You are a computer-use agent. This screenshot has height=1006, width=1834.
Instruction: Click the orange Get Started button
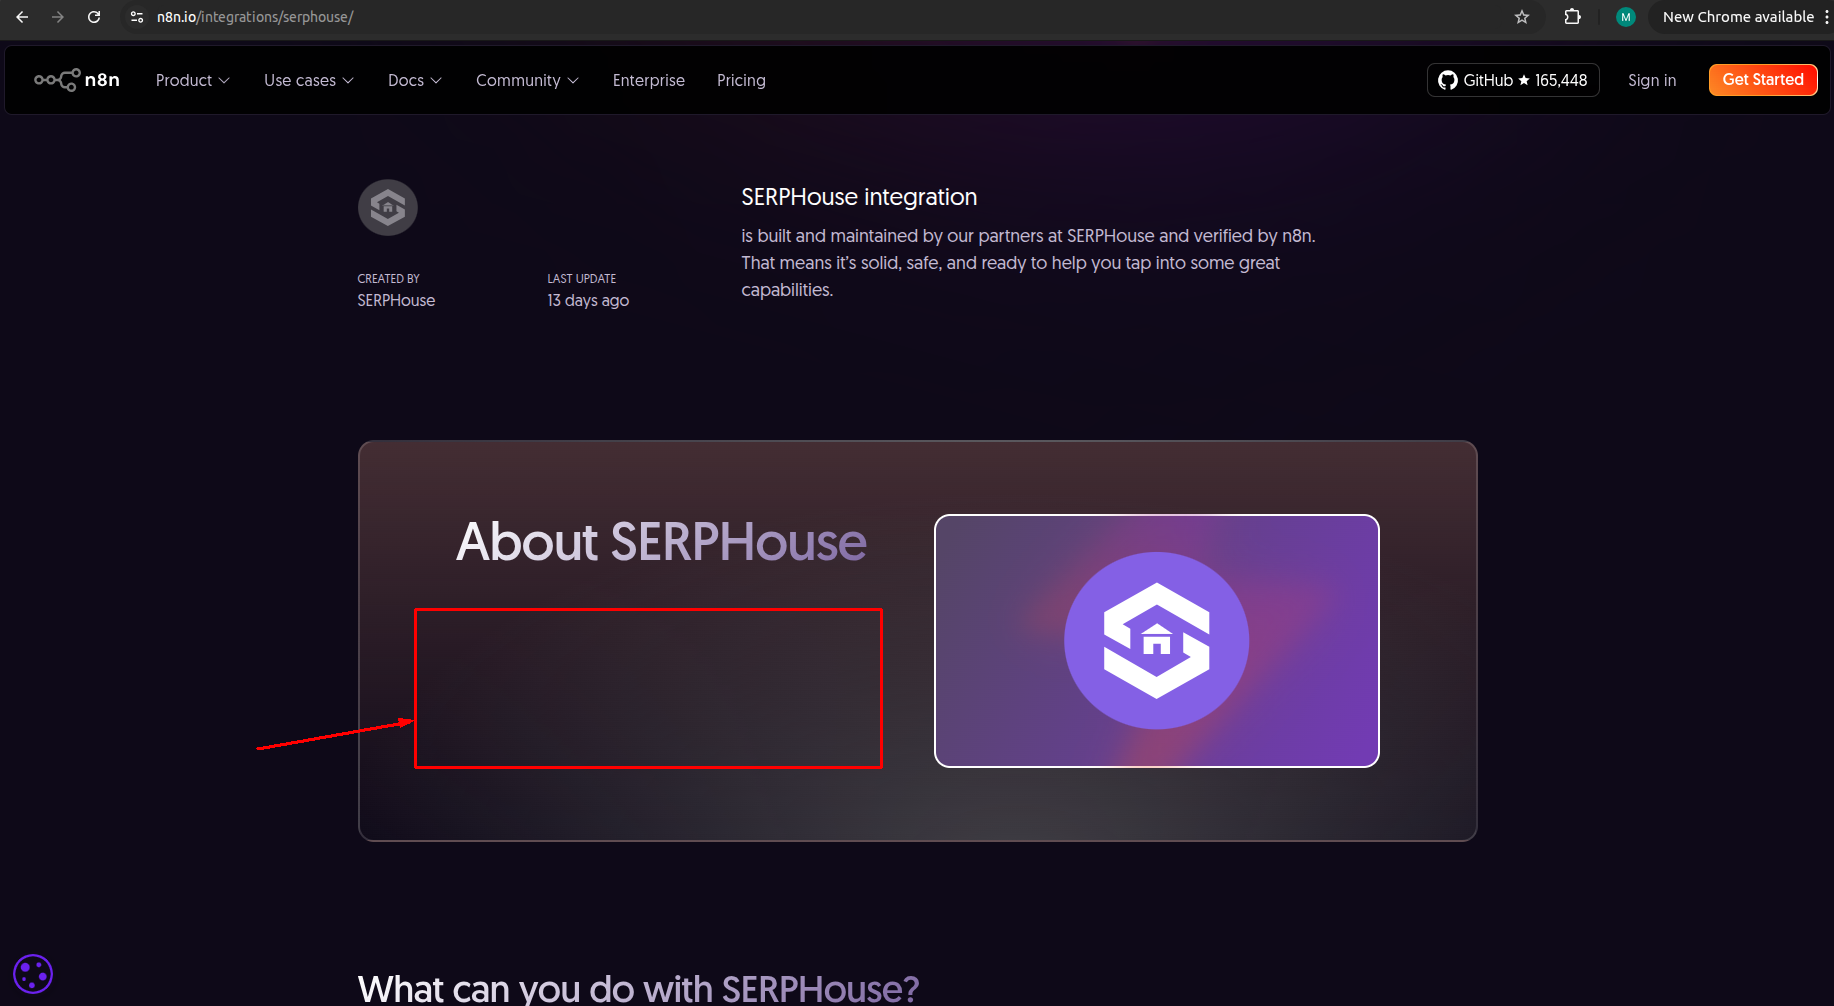1763,80
